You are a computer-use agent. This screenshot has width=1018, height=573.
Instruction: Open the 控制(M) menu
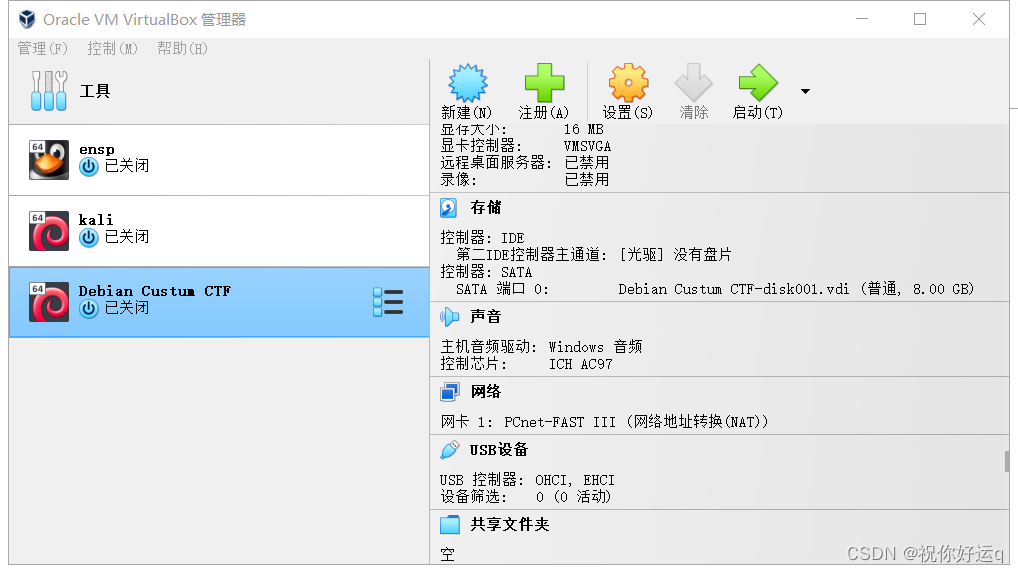(x=112, y=49)
